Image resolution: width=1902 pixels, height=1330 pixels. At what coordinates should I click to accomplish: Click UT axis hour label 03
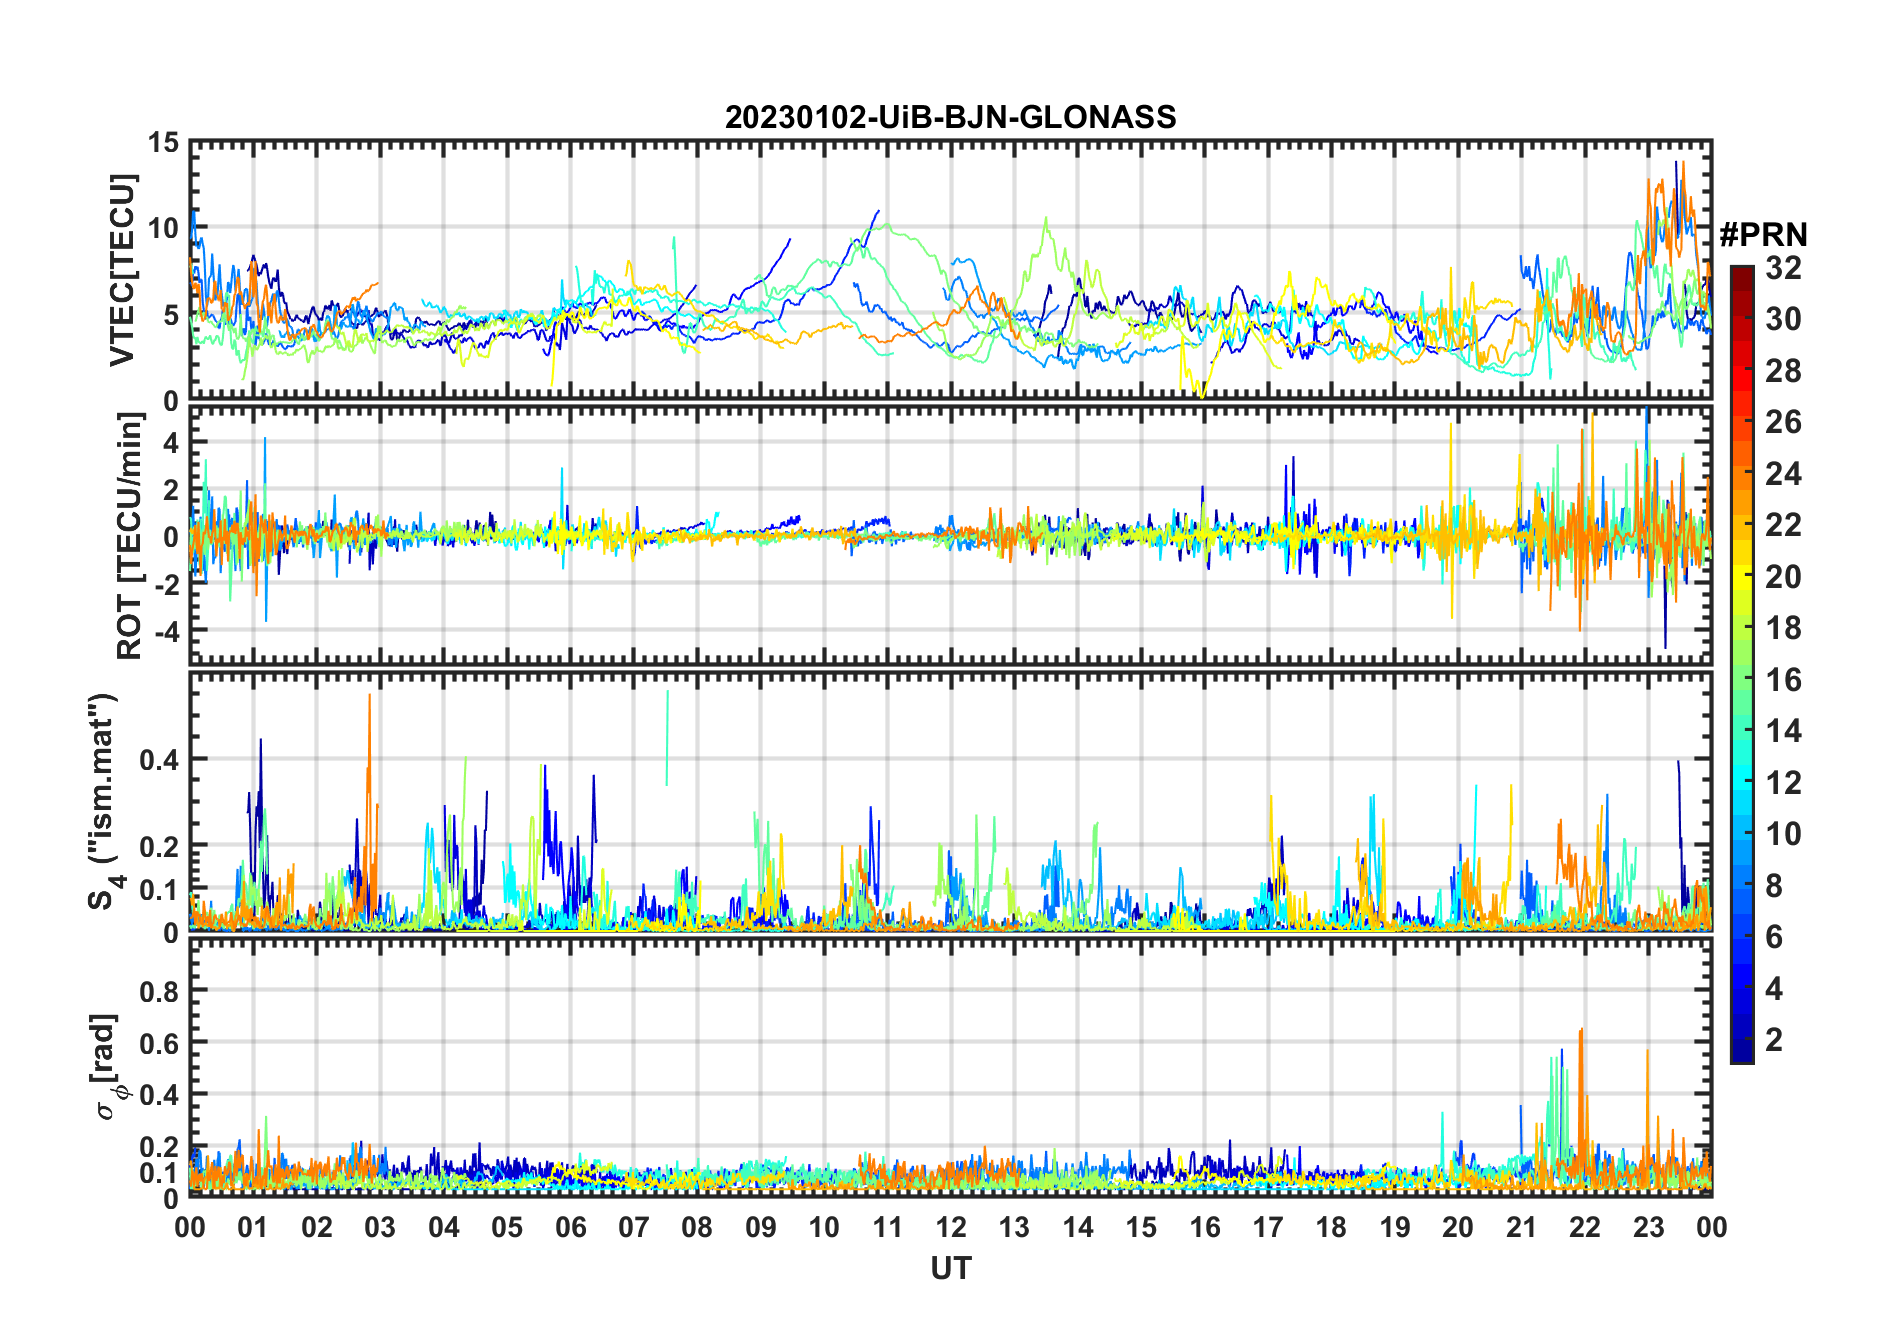point(380,1227)
